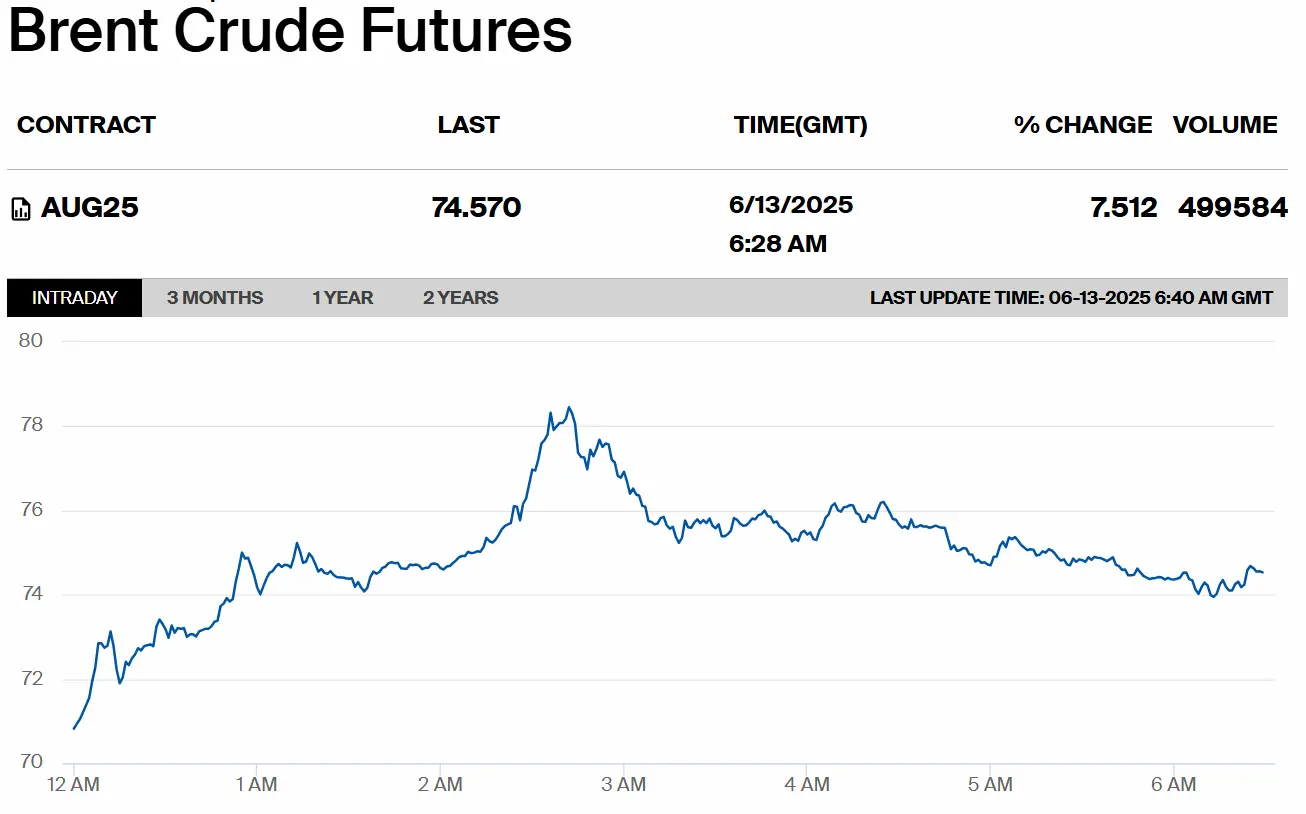This screenshot has height=814, width=1306.
Task: Show the 1 YEAR chart view
Action: tap(343, 298)
